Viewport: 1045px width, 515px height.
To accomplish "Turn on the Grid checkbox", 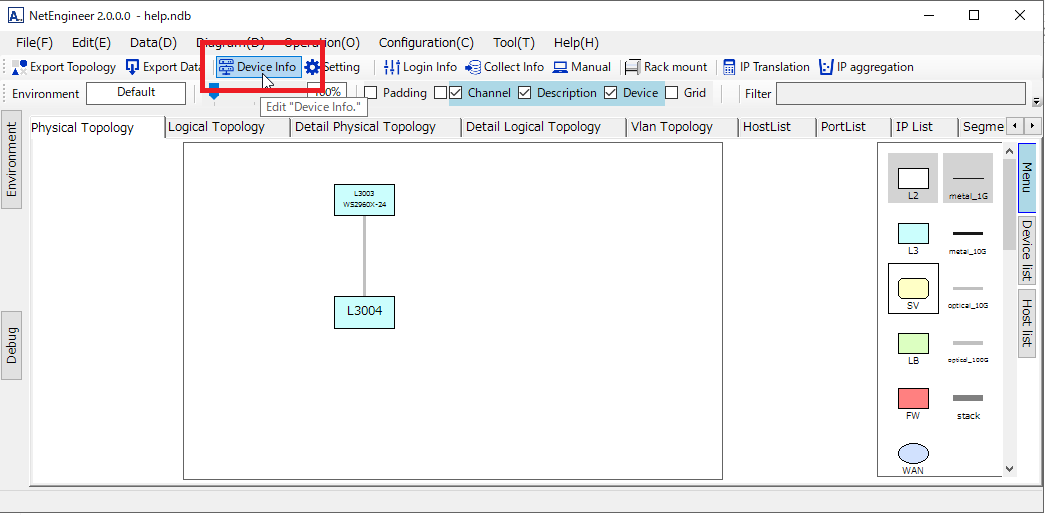I will click(x=672, y=93).
